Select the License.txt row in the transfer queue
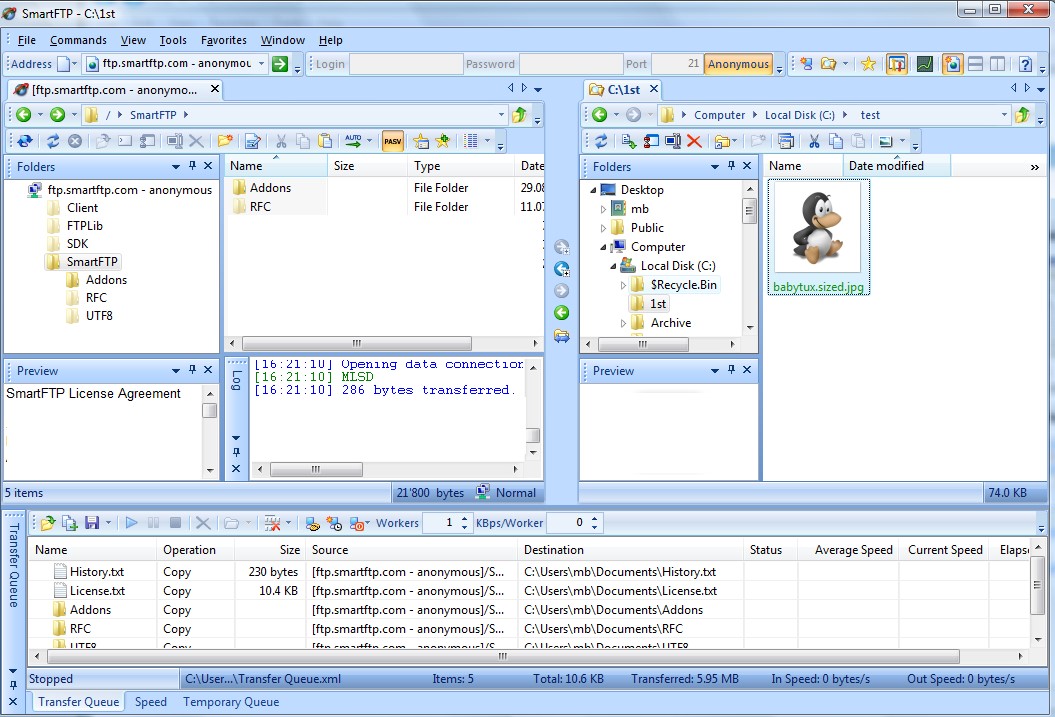This screenshot has height=717, width=1055. [x=528, y=591]
